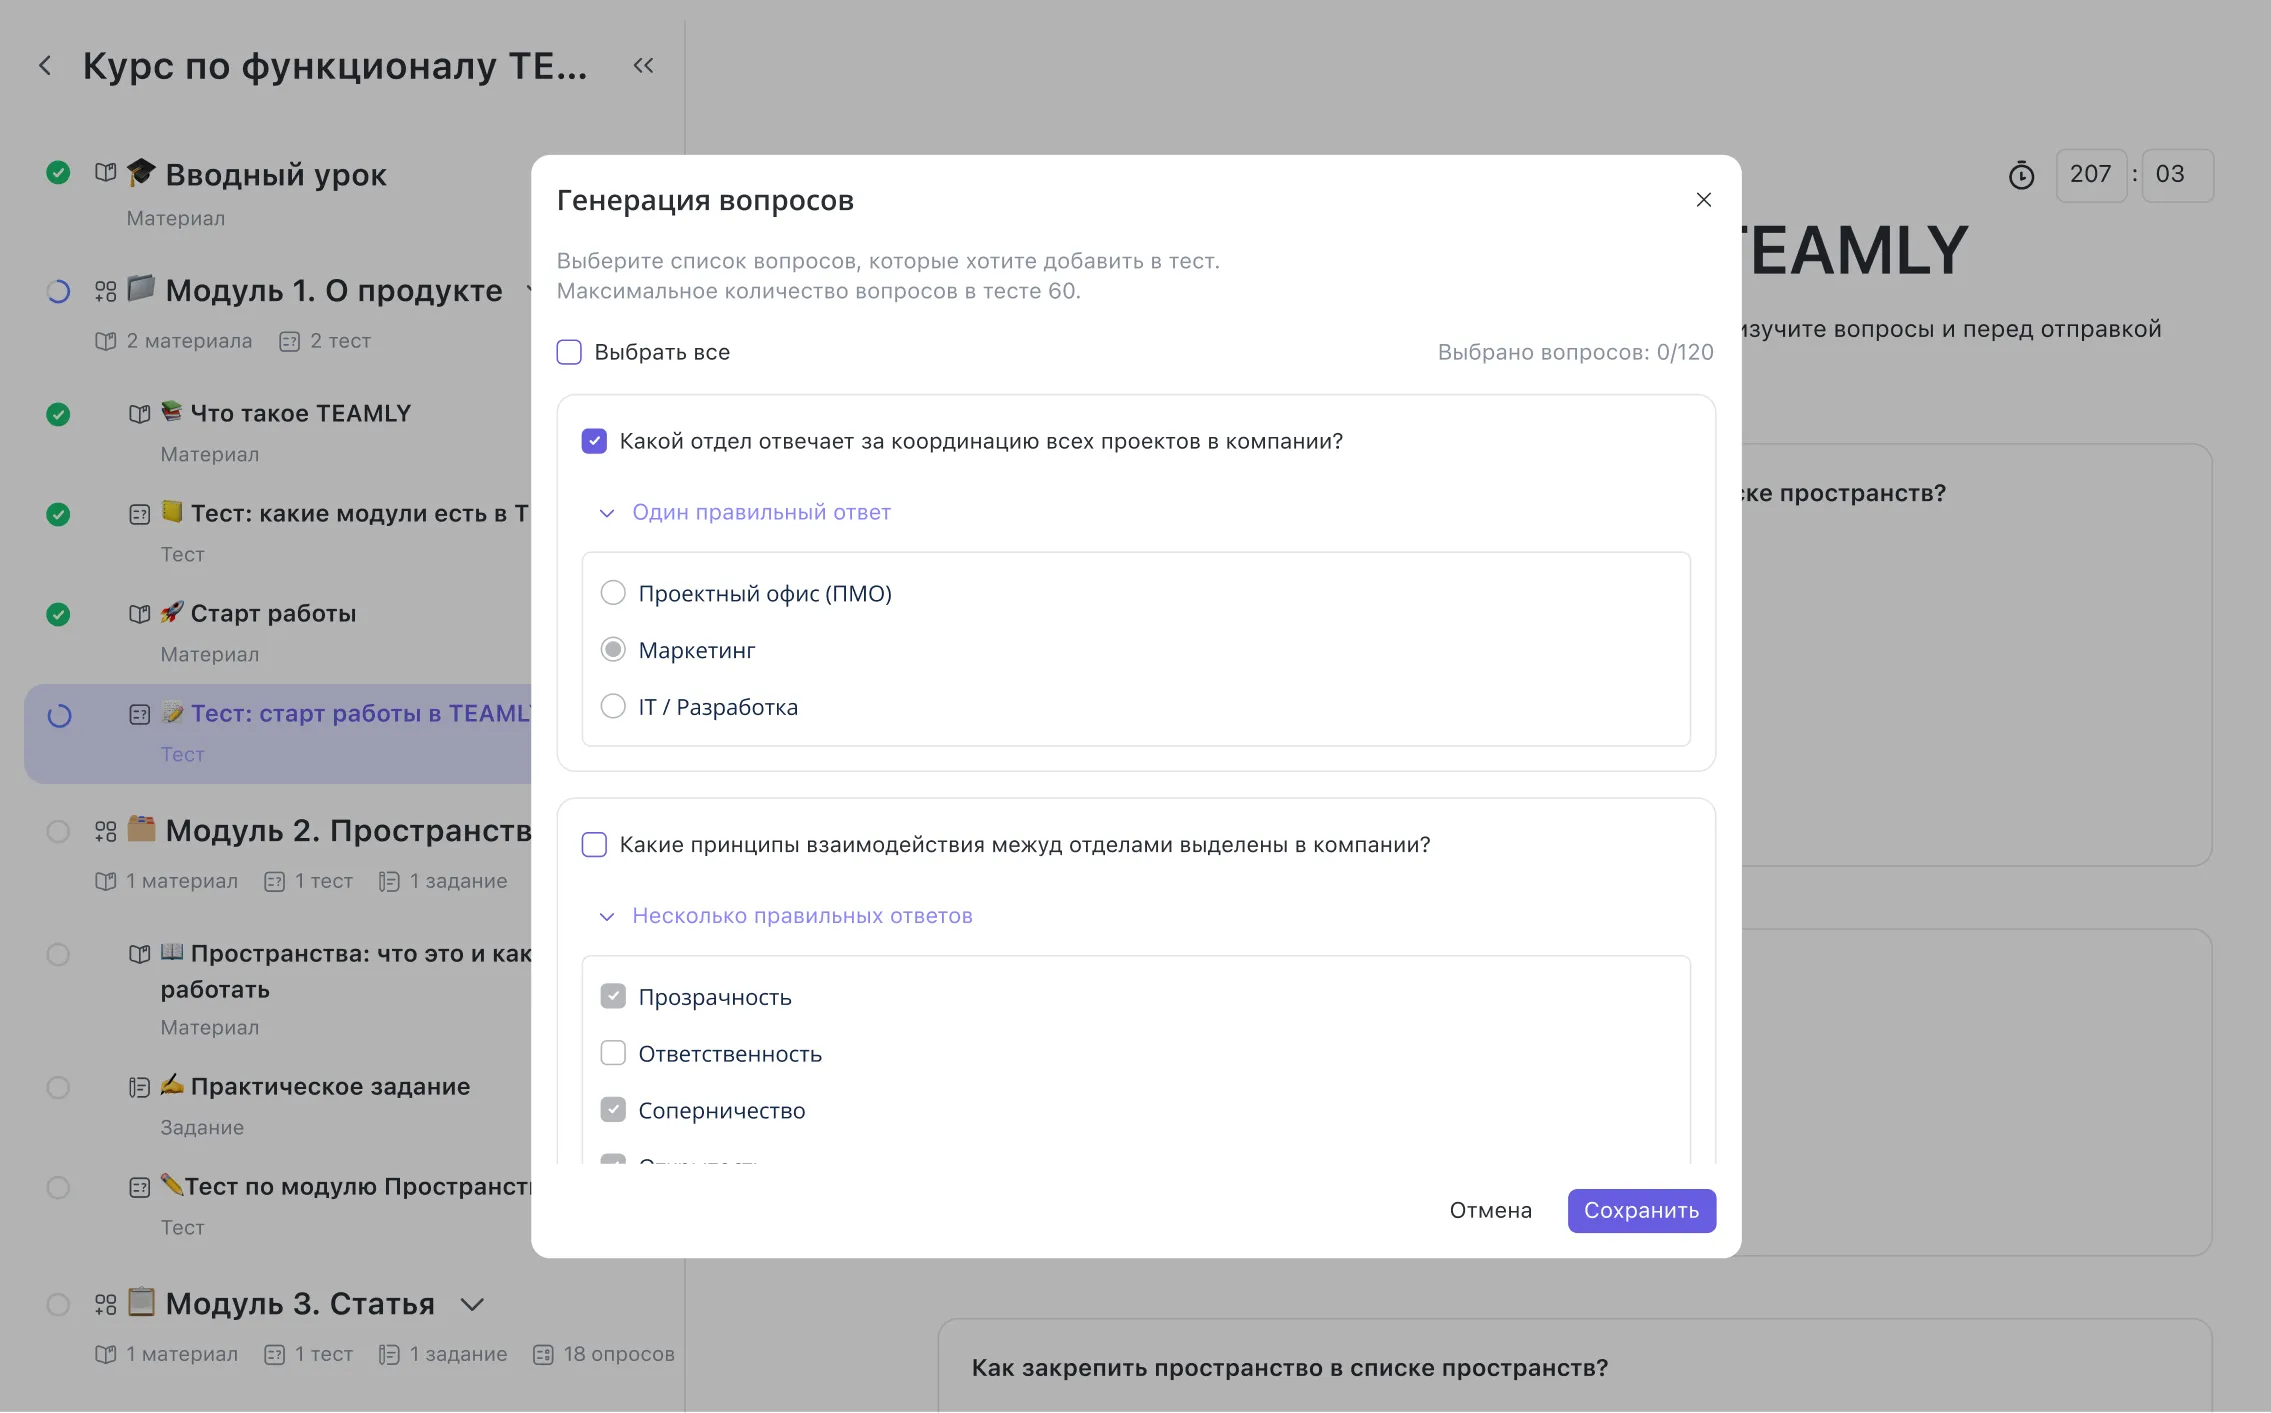Viewport: 2271px width, 1413px height.
Task: Enable the Выбрать все checkbox
Action: (569, 352)
